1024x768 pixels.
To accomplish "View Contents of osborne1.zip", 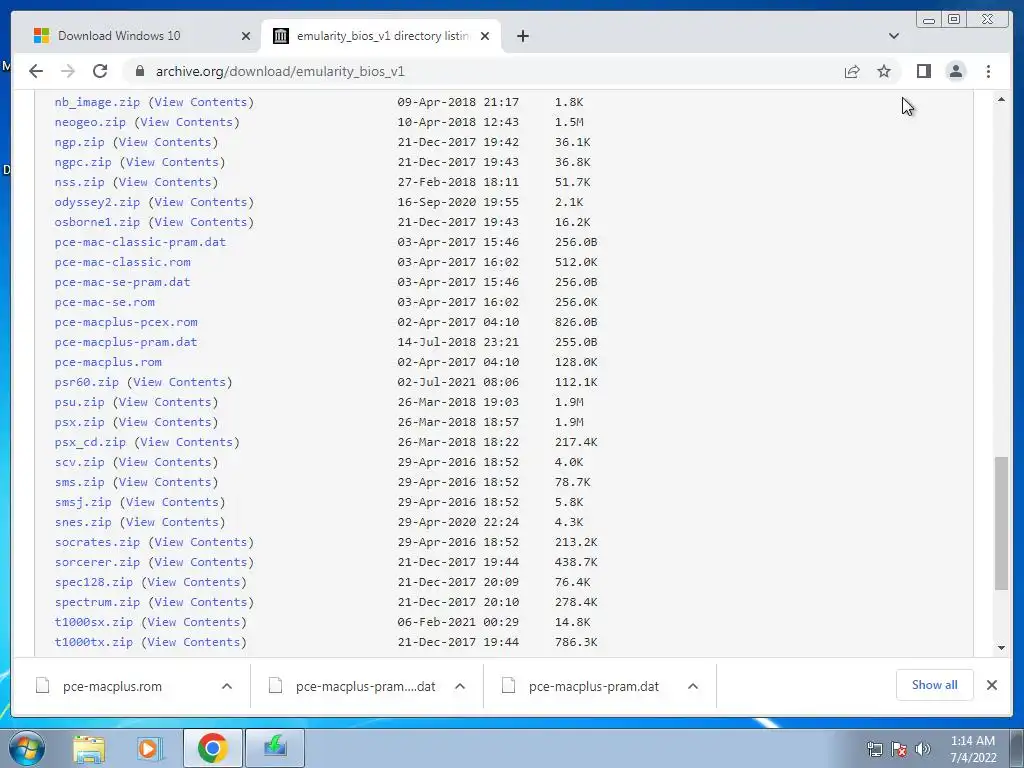I will tap(201, 222).
